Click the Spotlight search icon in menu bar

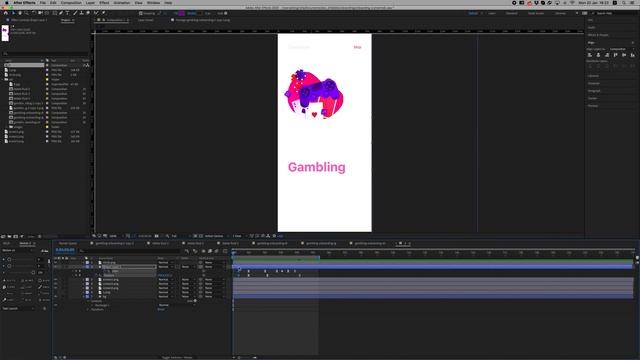point(624,2)
